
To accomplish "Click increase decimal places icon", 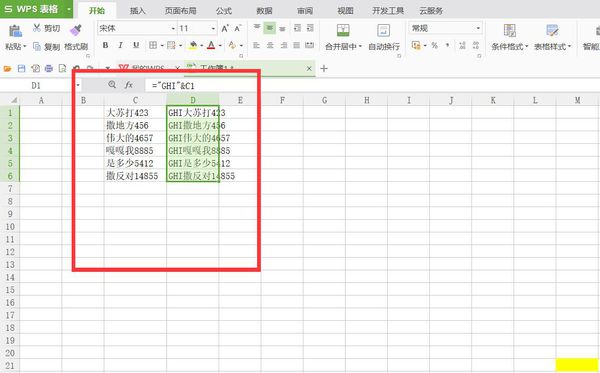I will (x=462, y=46).
